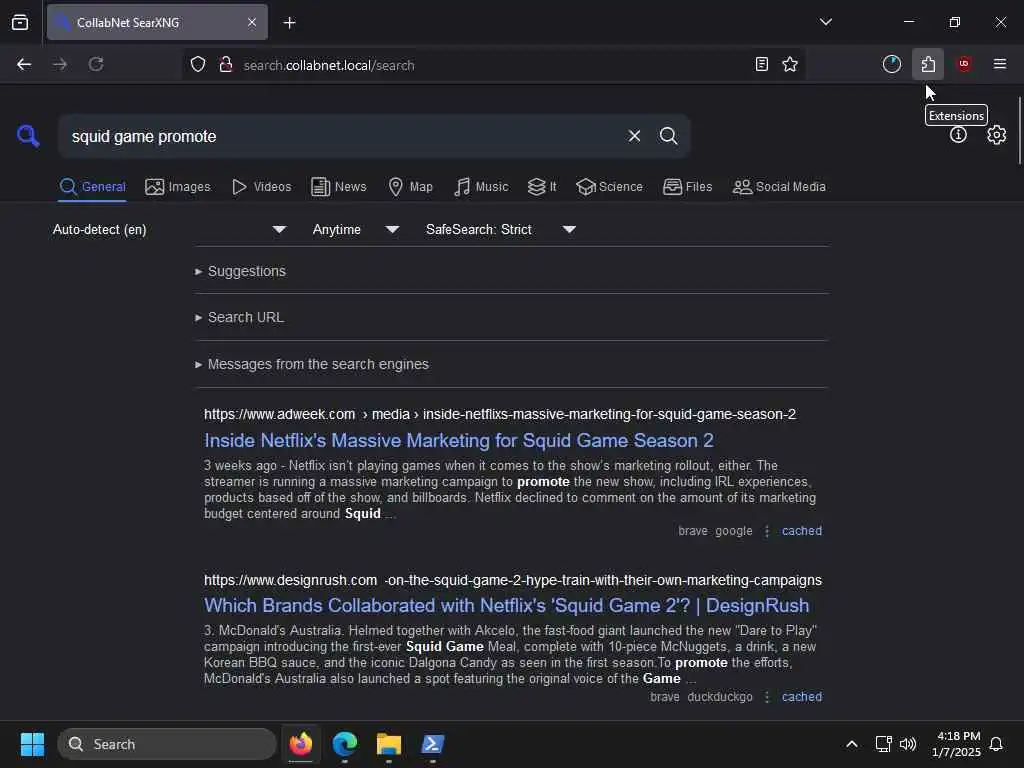Switch to the Social Media tab
Screen dimensions: 1024x768
click(779, 187)
